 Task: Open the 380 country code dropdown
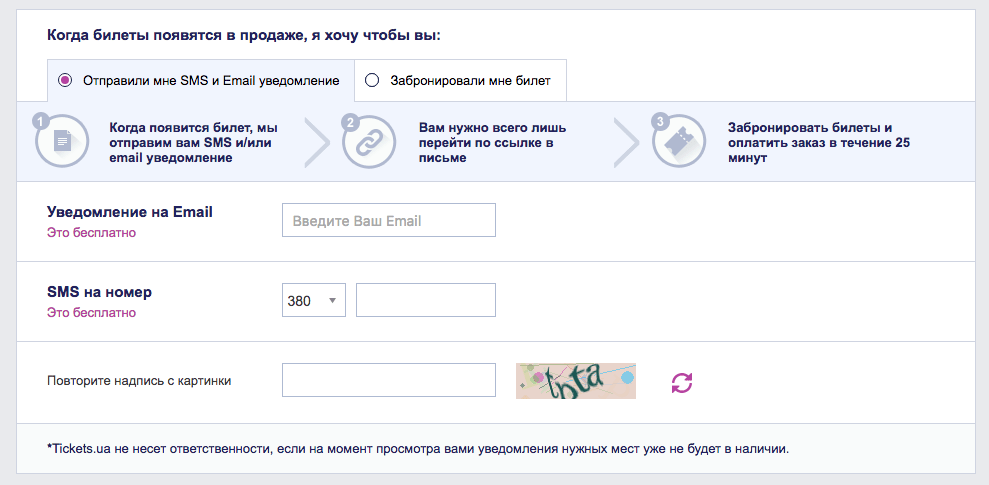314,300
